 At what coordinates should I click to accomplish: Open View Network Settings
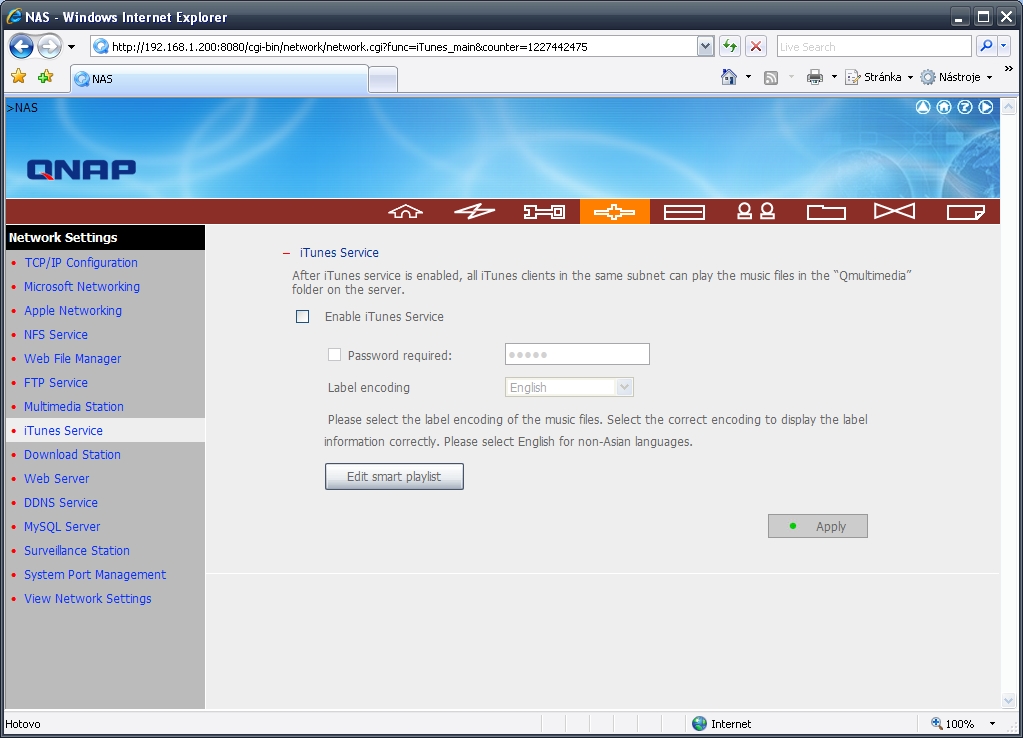point(87,599)
